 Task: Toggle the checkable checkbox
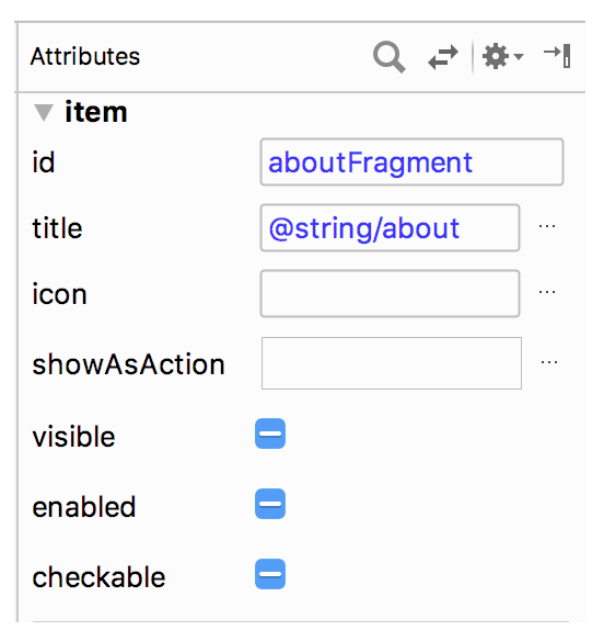click(x=270, y=574)
